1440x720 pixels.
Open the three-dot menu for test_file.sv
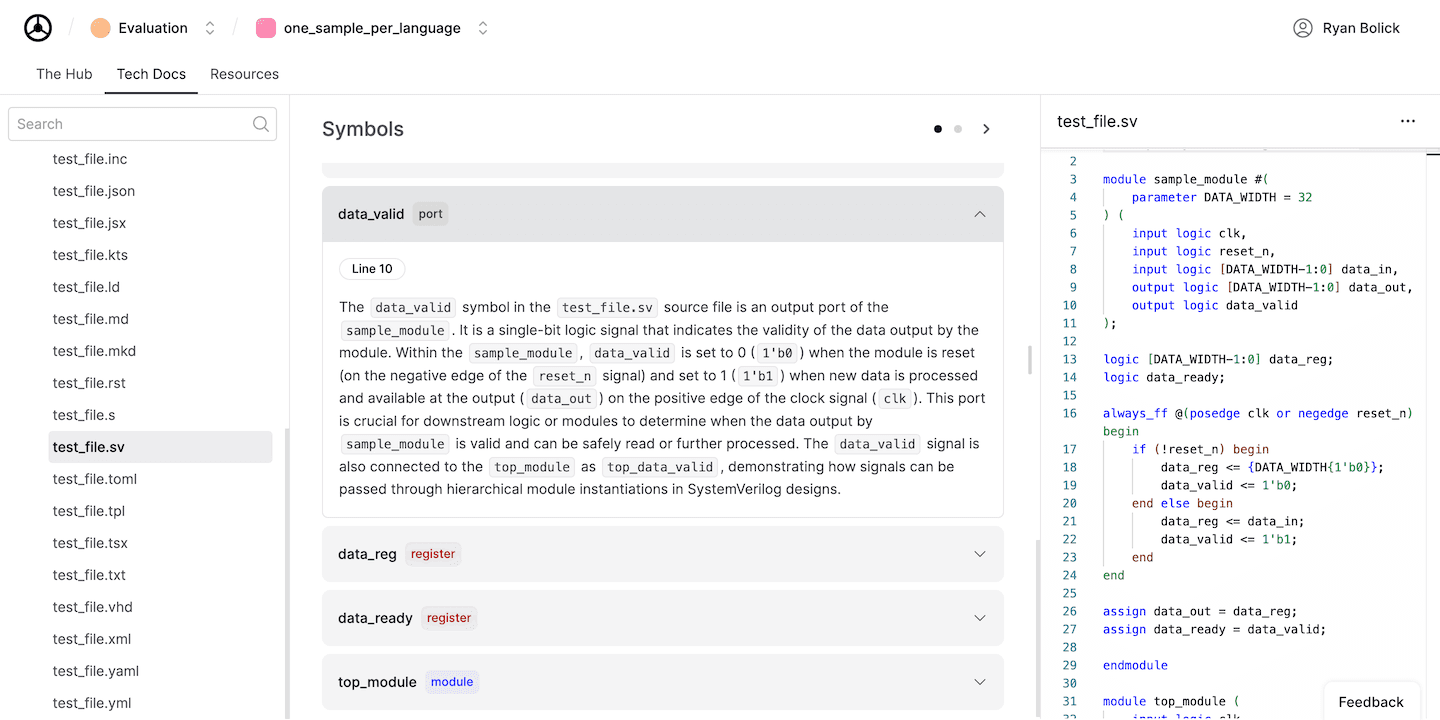pyautogui.click(x=1408, y=121)
